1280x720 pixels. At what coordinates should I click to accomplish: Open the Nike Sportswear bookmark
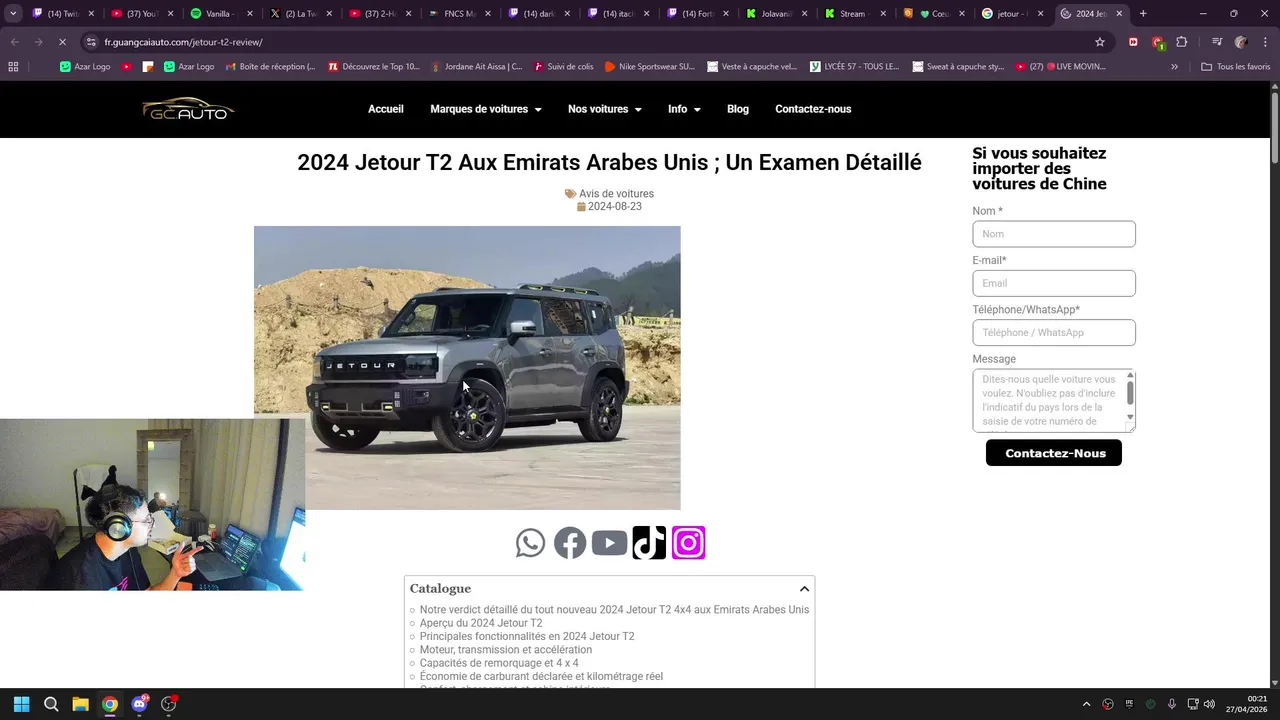[x=649, y=67]
